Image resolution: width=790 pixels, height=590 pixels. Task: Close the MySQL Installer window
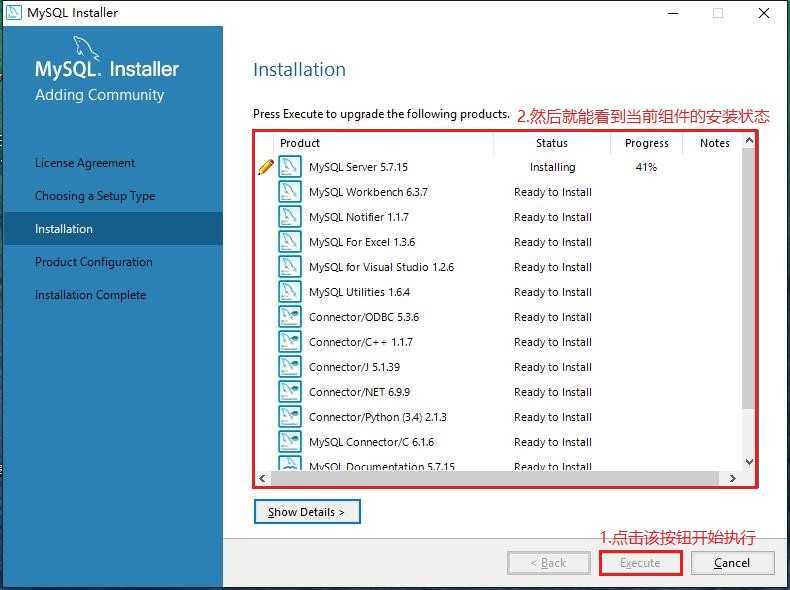764,13
